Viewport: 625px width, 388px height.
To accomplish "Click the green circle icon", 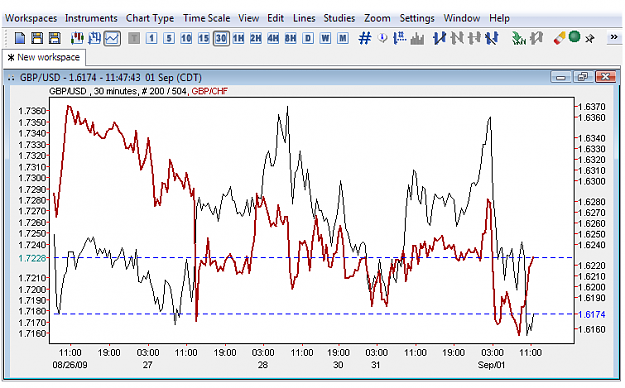I will pyautogui.click(x=574, y=37).
